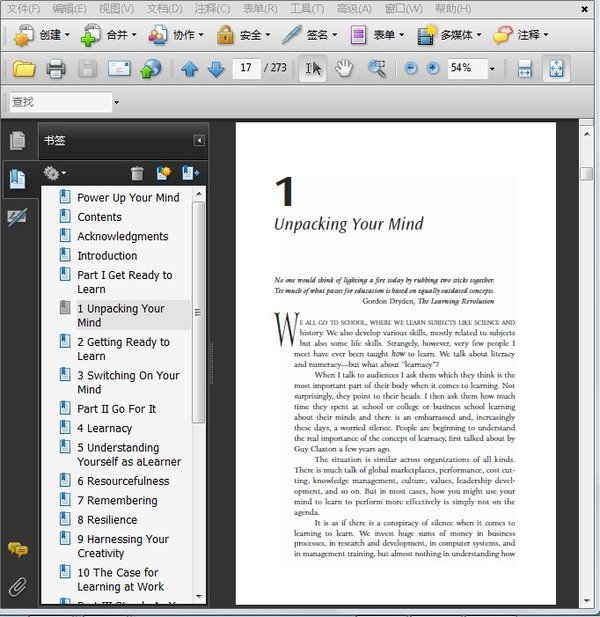Open the Introduction bookmark
This screenshot has width=600, height=617.
tap(107, 256)
